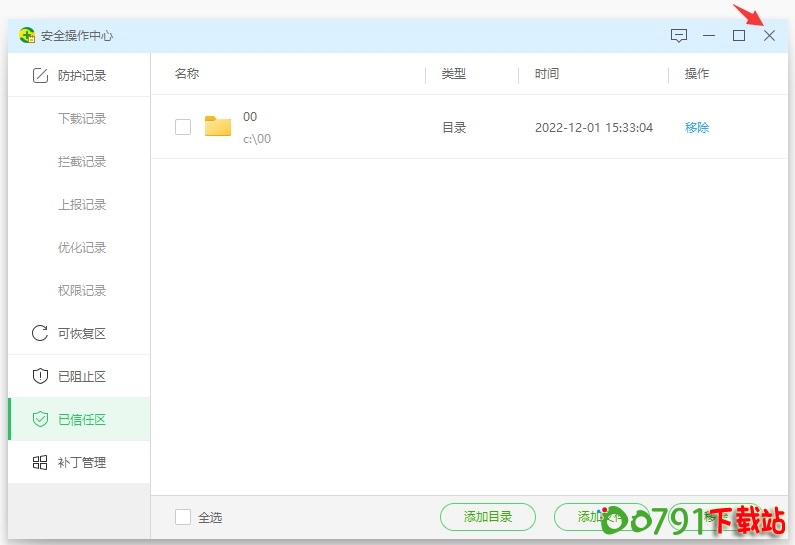Click the 防护记录 notepad icon
This screenshot has width=795, height=545.
coord(40,75)
